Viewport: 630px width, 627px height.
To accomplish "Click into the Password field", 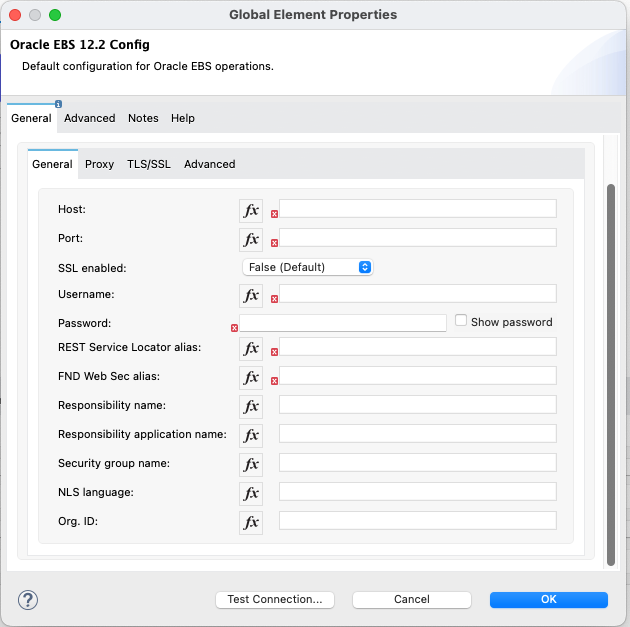I will [343, 323].
